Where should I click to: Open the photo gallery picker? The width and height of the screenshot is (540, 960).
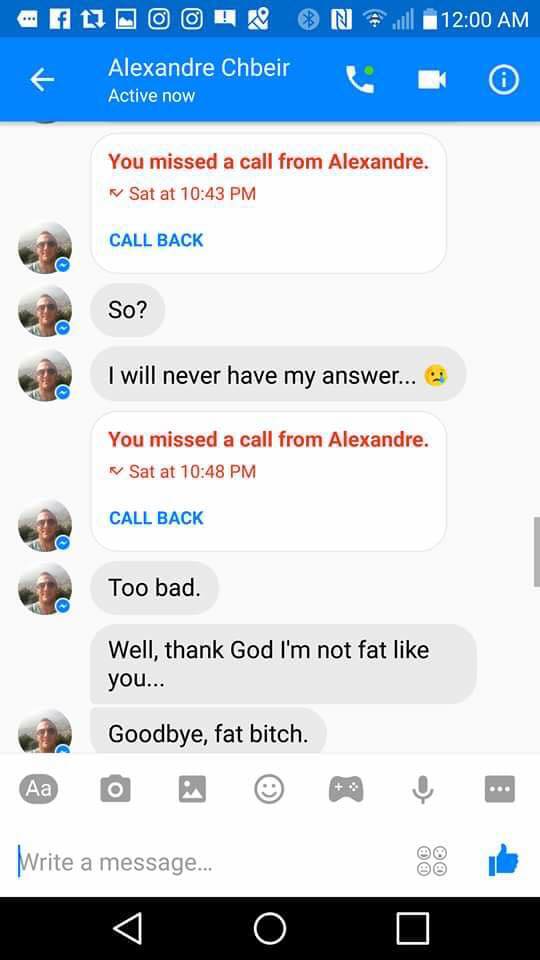[x=192, y=789]
